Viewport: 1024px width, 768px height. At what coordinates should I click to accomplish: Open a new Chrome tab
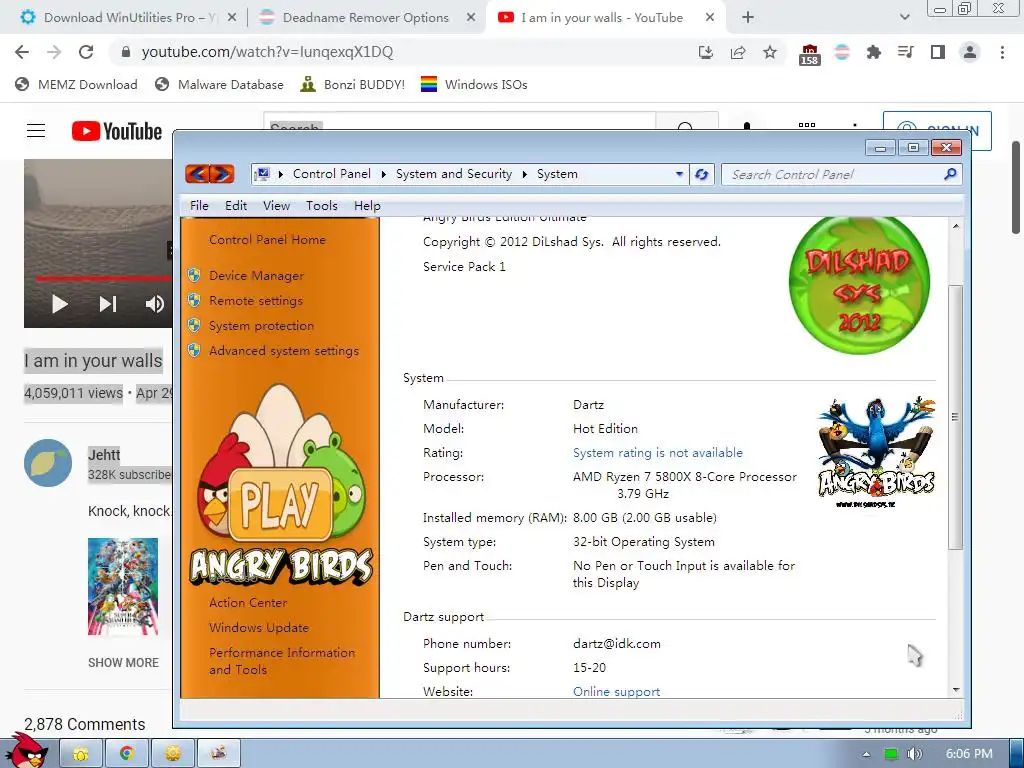[x=748, y=18]
